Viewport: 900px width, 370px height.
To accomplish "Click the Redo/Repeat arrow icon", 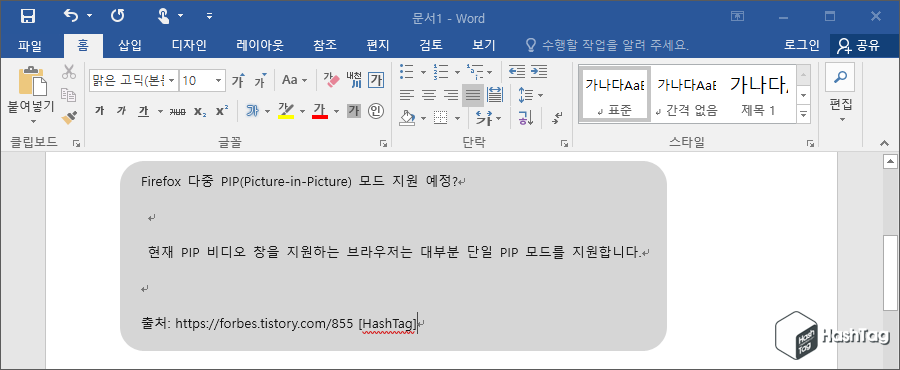I will click(x=118, y=16).
